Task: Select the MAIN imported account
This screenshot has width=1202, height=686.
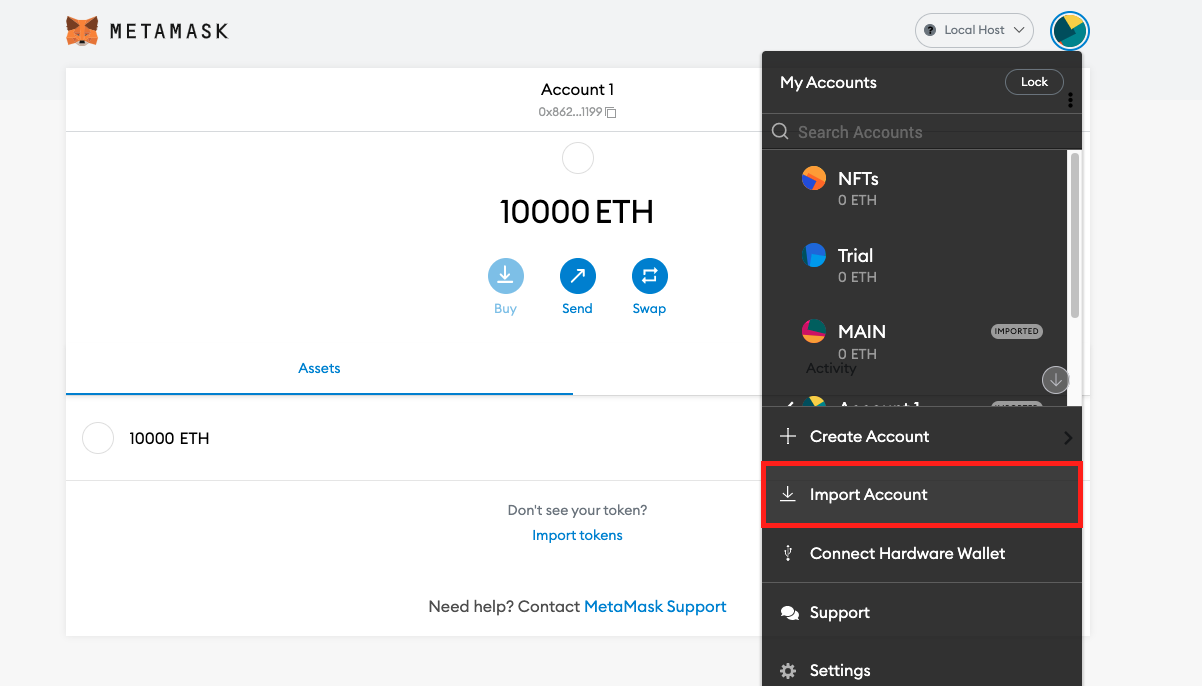Action: (915, 342)
